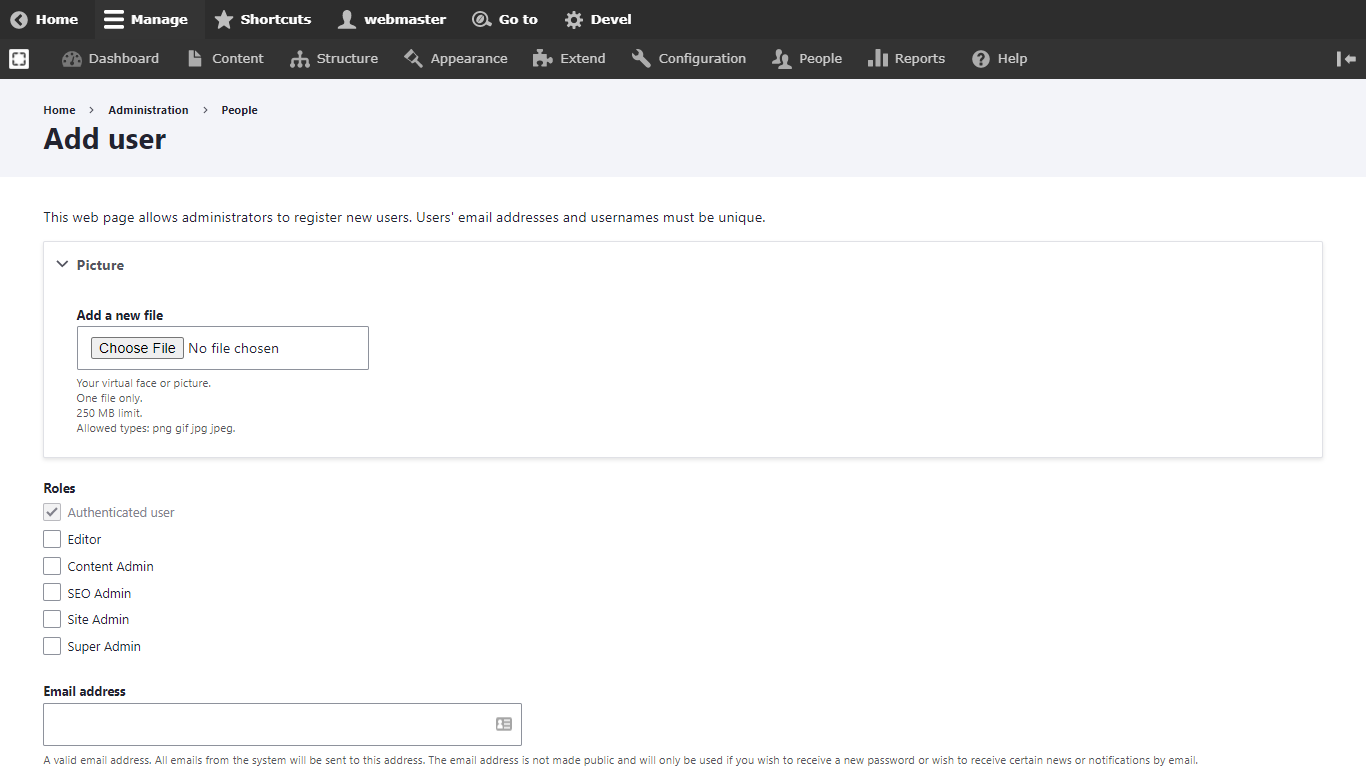Click the Devel gear icon

tap(573, 19)
